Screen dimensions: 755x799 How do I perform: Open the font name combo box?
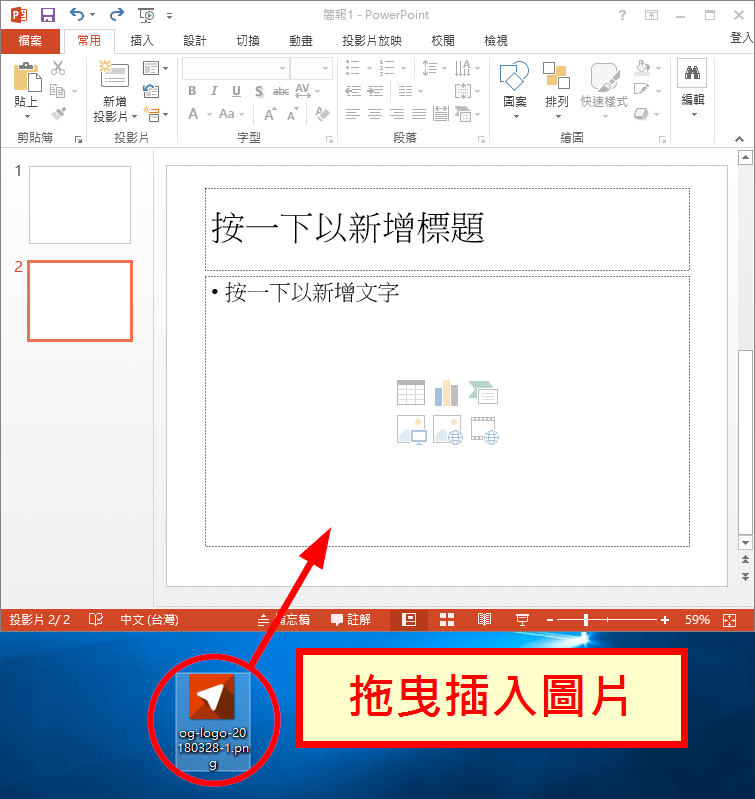click(236, 68)
